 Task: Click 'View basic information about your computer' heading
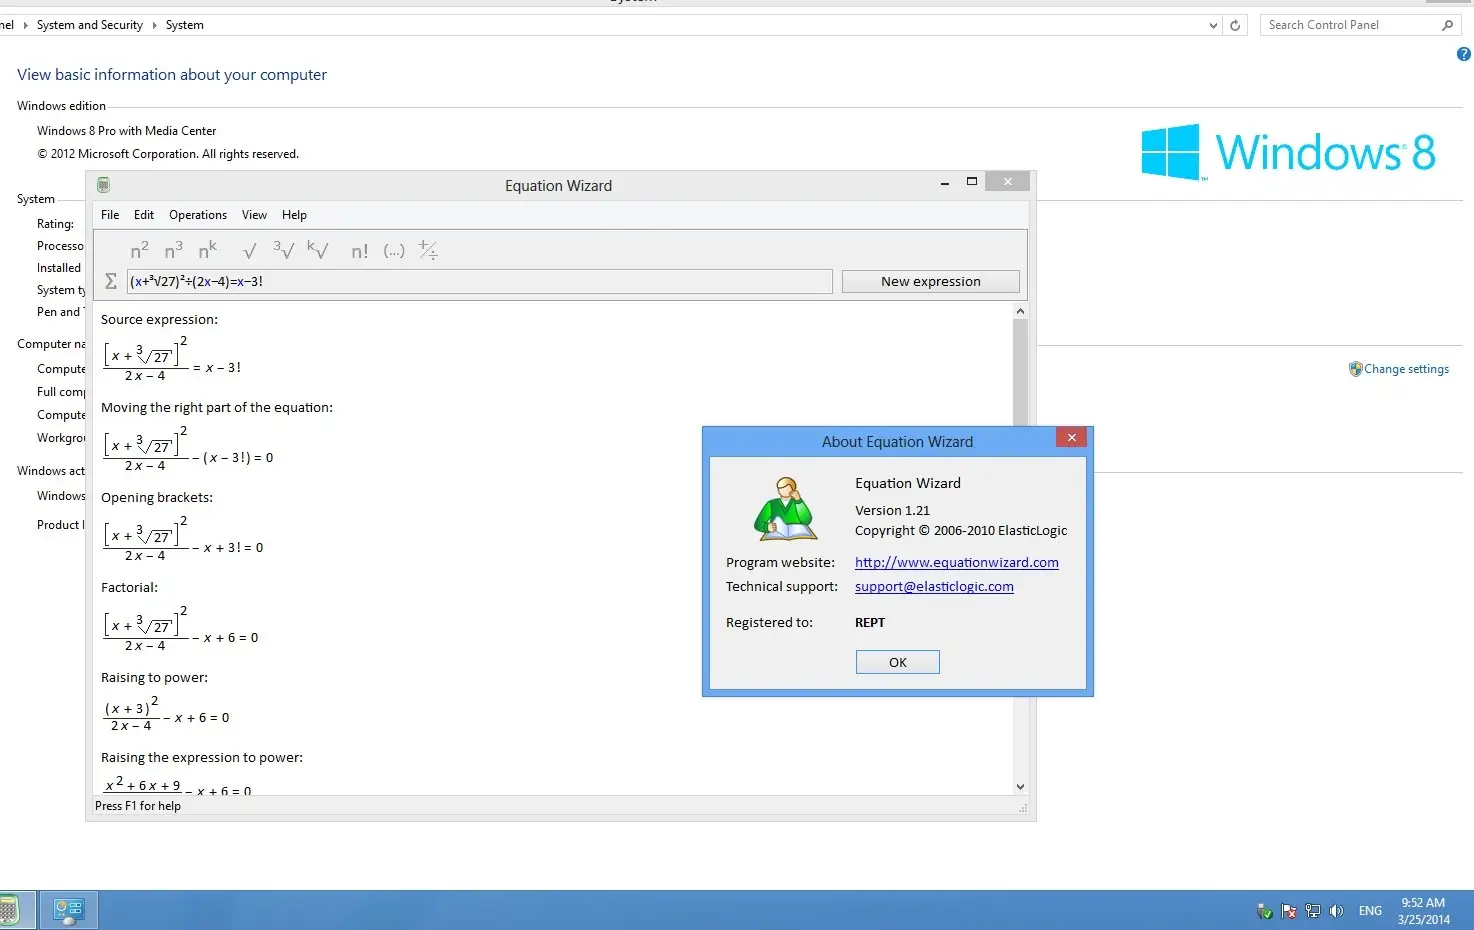172,75
